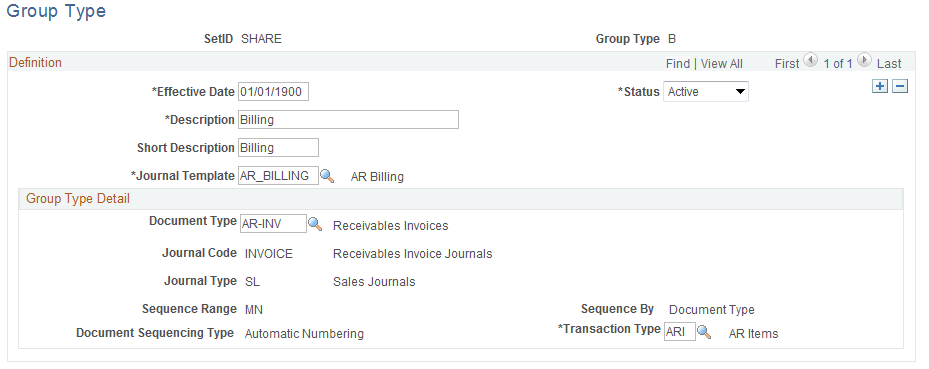Image resolution: width=929 pixels, height=369 pixels.
Task: Click the Sequence Range value MN
Action: pyautogui.click(x=254, y=310)
